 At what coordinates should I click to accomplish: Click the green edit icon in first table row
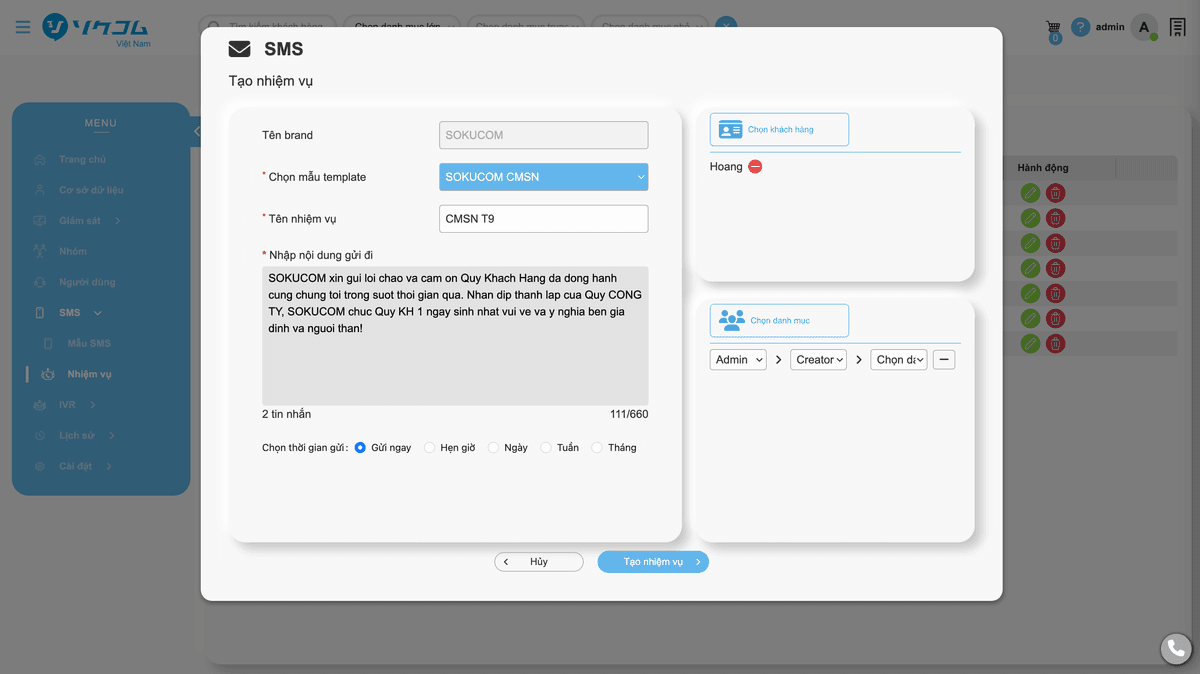(1030, 193)
